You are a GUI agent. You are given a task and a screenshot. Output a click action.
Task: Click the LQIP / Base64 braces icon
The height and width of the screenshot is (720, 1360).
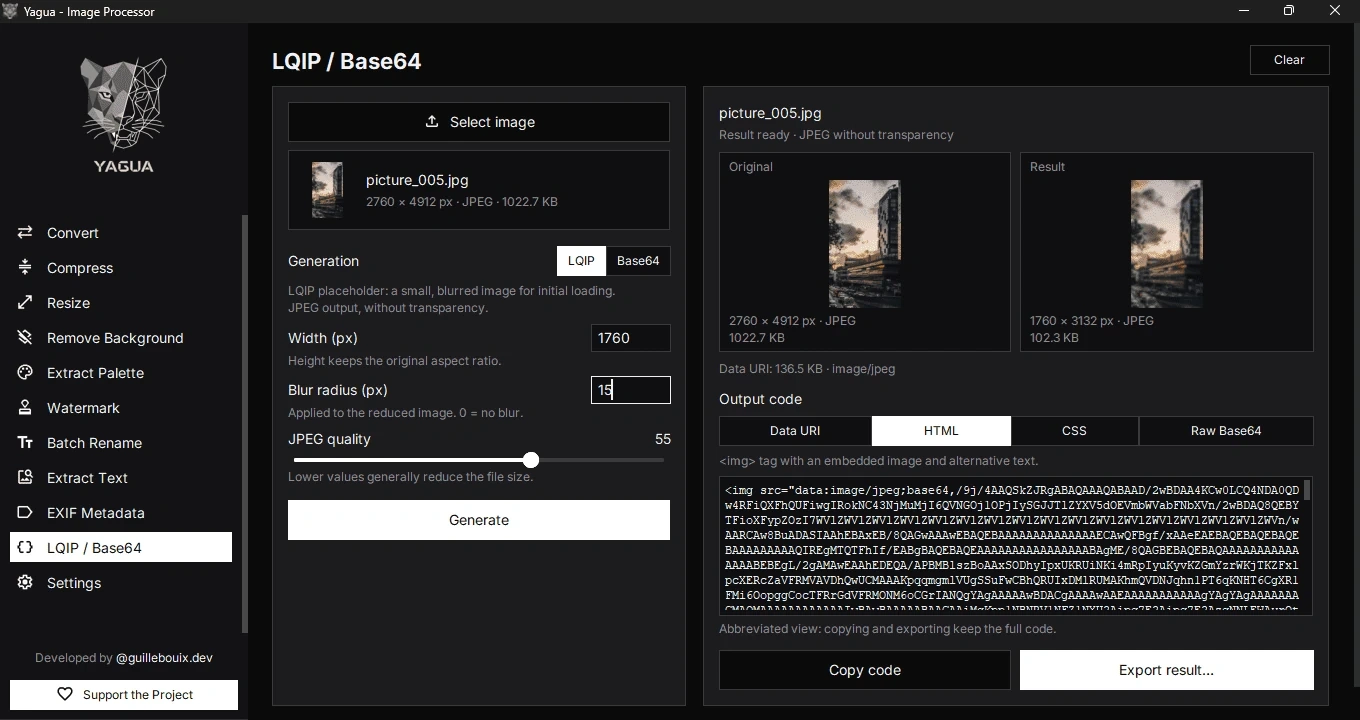coord(25,548)
